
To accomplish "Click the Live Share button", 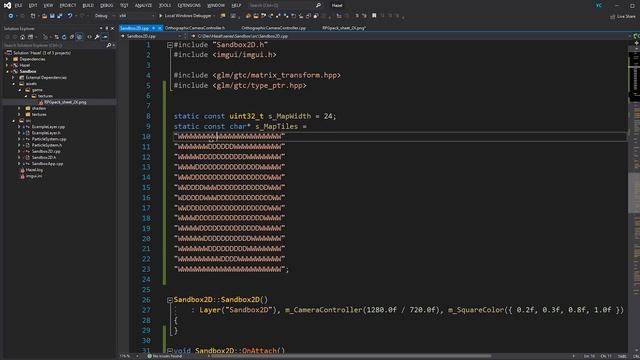I will click(623, 16).
